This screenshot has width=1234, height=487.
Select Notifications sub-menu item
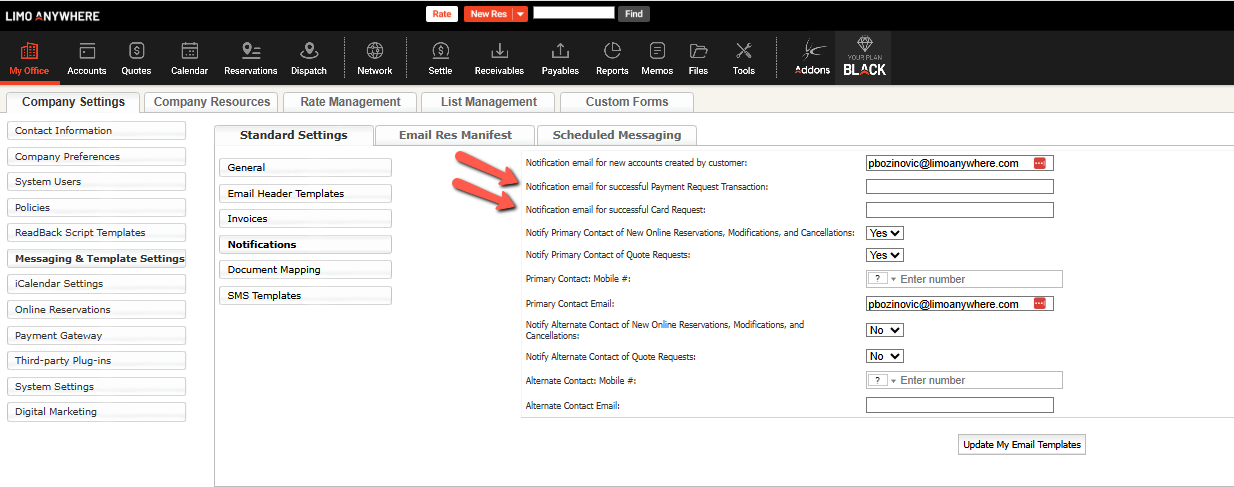(305, 245)
